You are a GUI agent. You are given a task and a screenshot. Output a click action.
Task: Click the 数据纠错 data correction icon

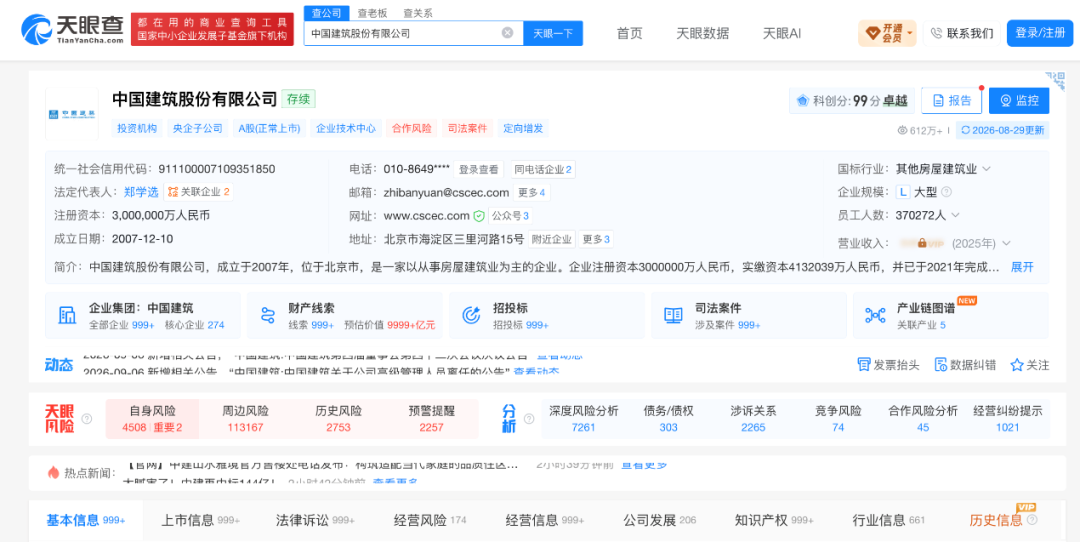click(941, 365)
